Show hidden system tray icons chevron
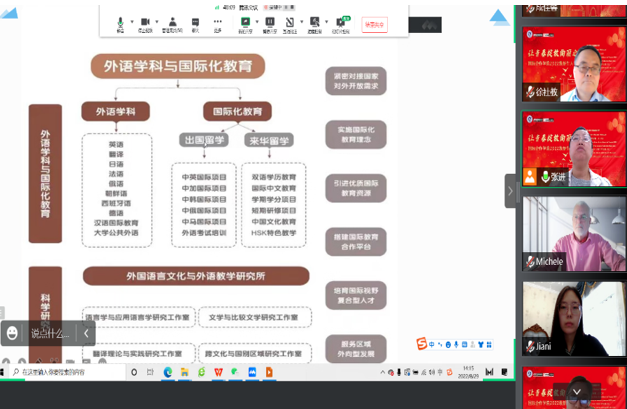Screen dimensions: 627x409 383,372
